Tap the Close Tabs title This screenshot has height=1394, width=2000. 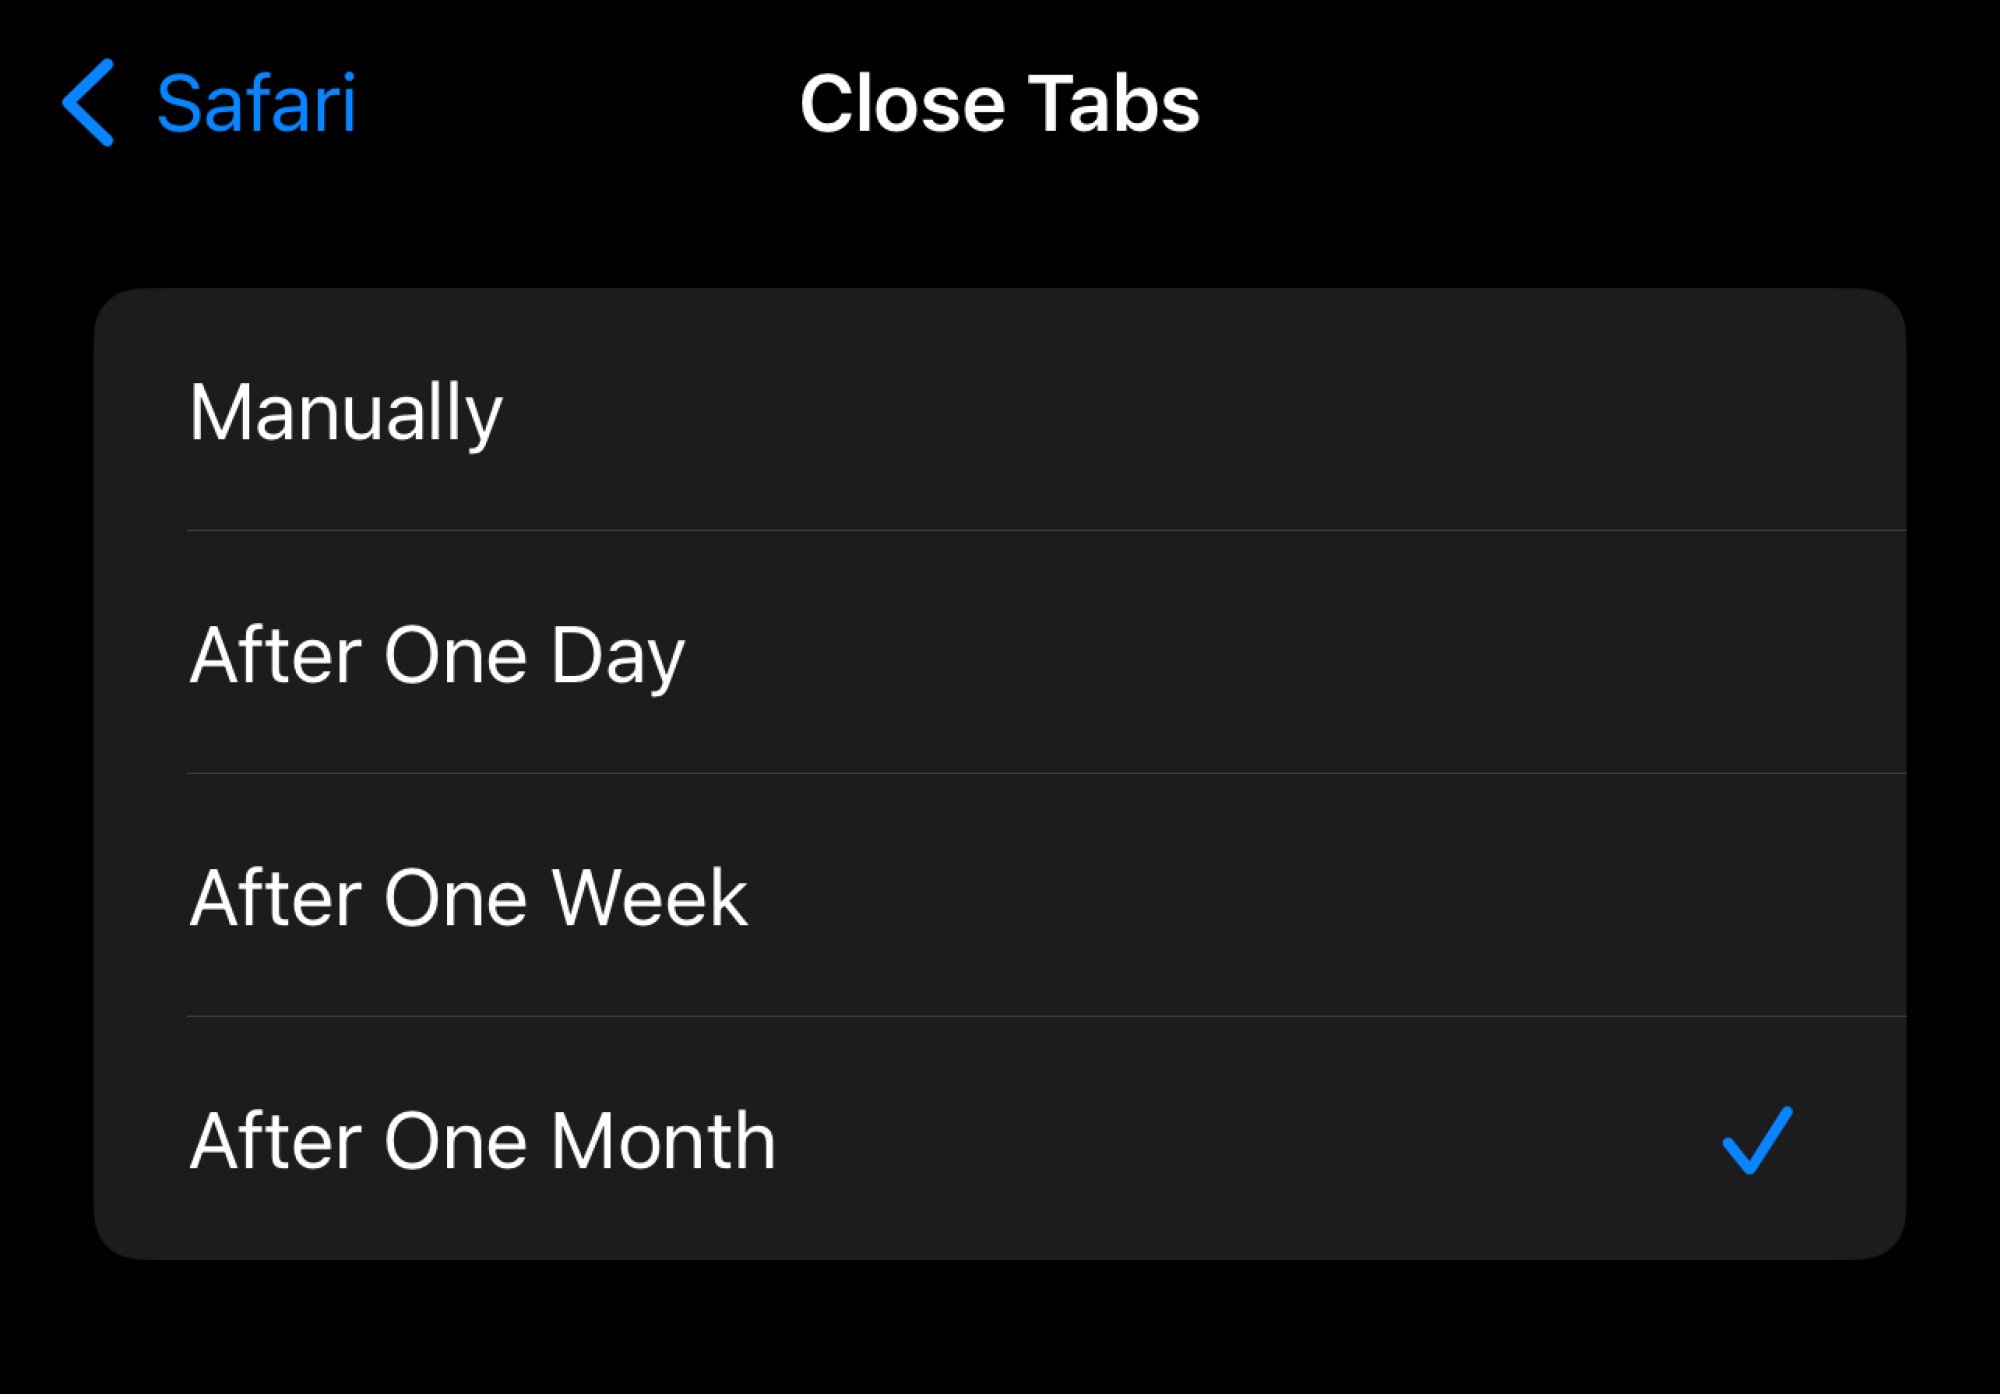click(998, 103)
